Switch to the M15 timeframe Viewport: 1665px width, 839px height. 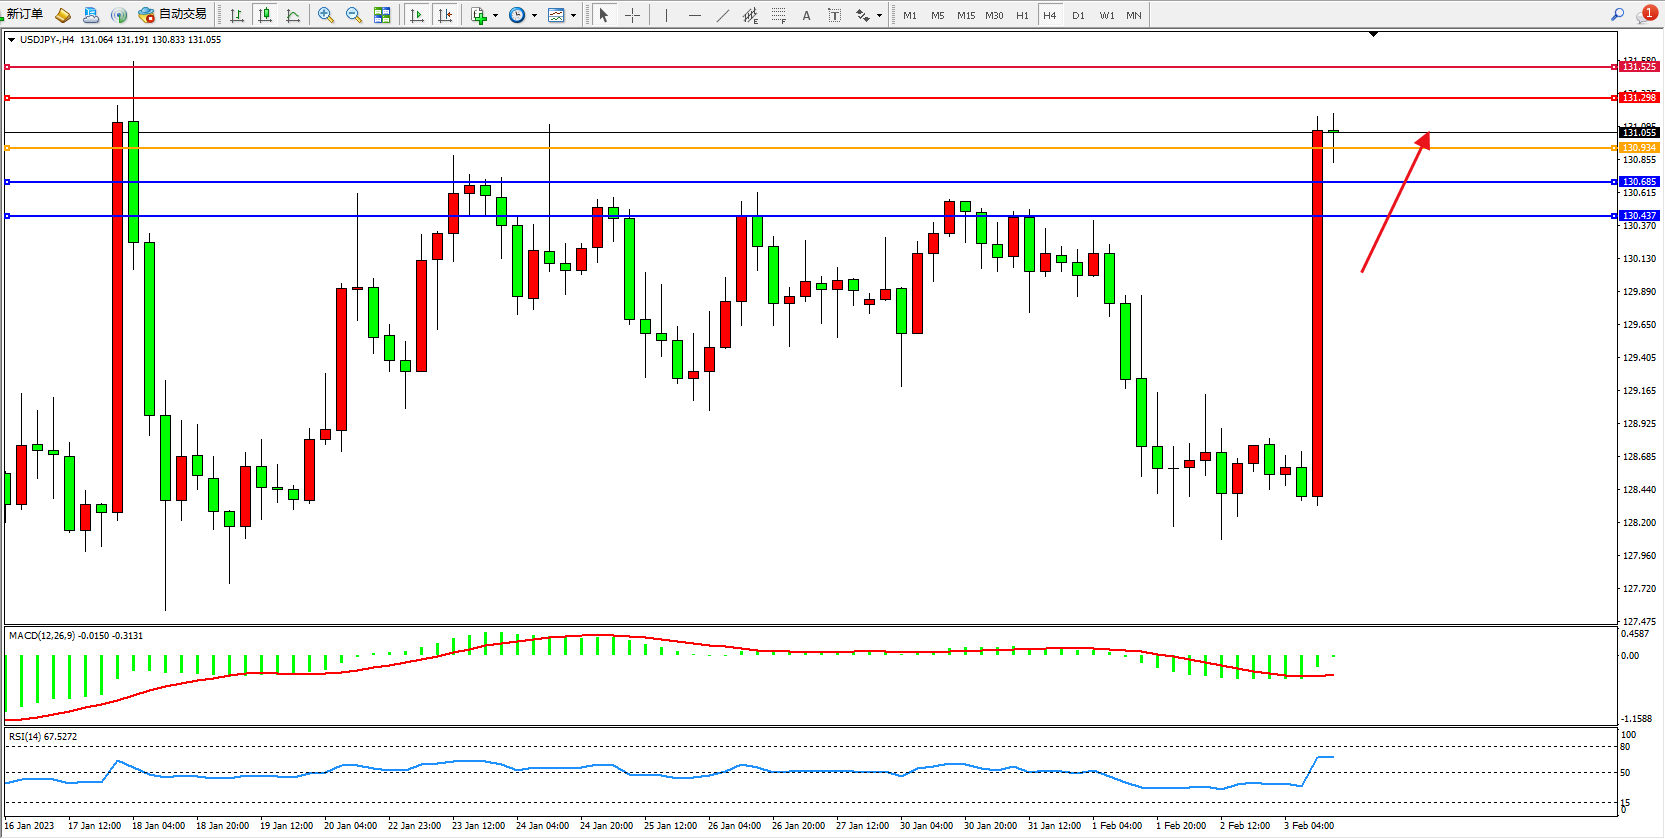(965, 15)
